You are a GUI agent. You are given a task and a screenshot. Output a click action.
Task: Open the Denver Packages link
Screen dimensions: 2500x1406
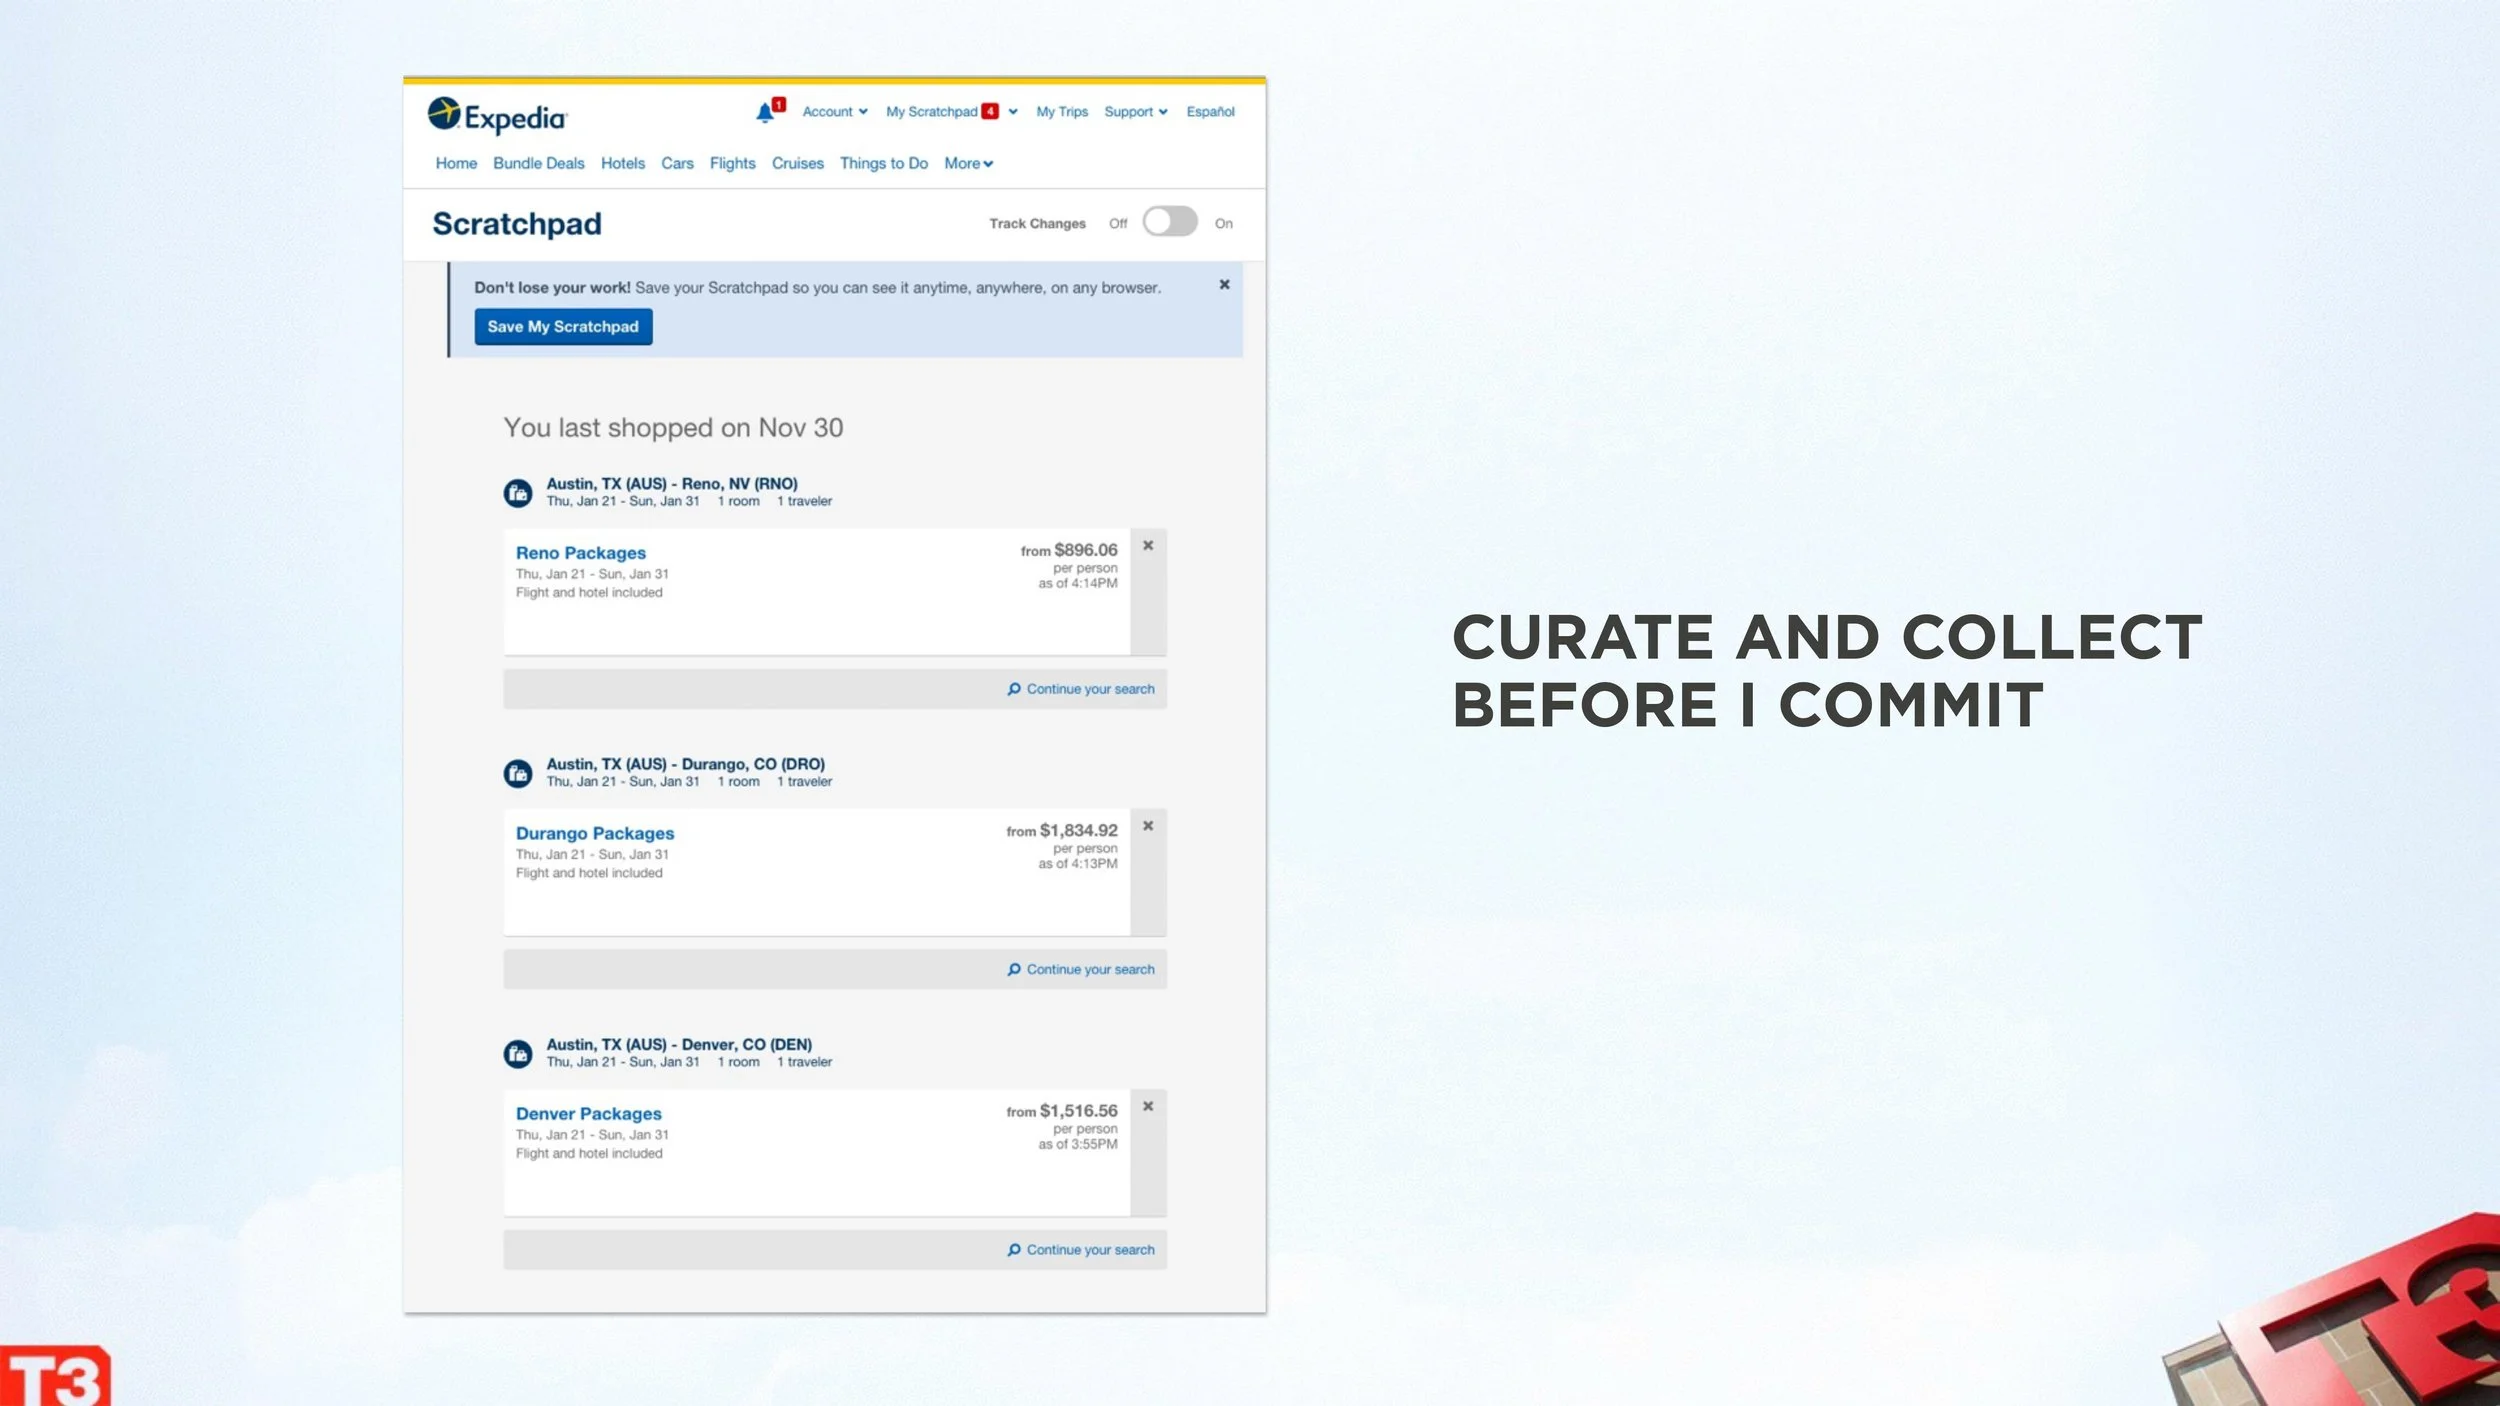[x=589, y=1114]
